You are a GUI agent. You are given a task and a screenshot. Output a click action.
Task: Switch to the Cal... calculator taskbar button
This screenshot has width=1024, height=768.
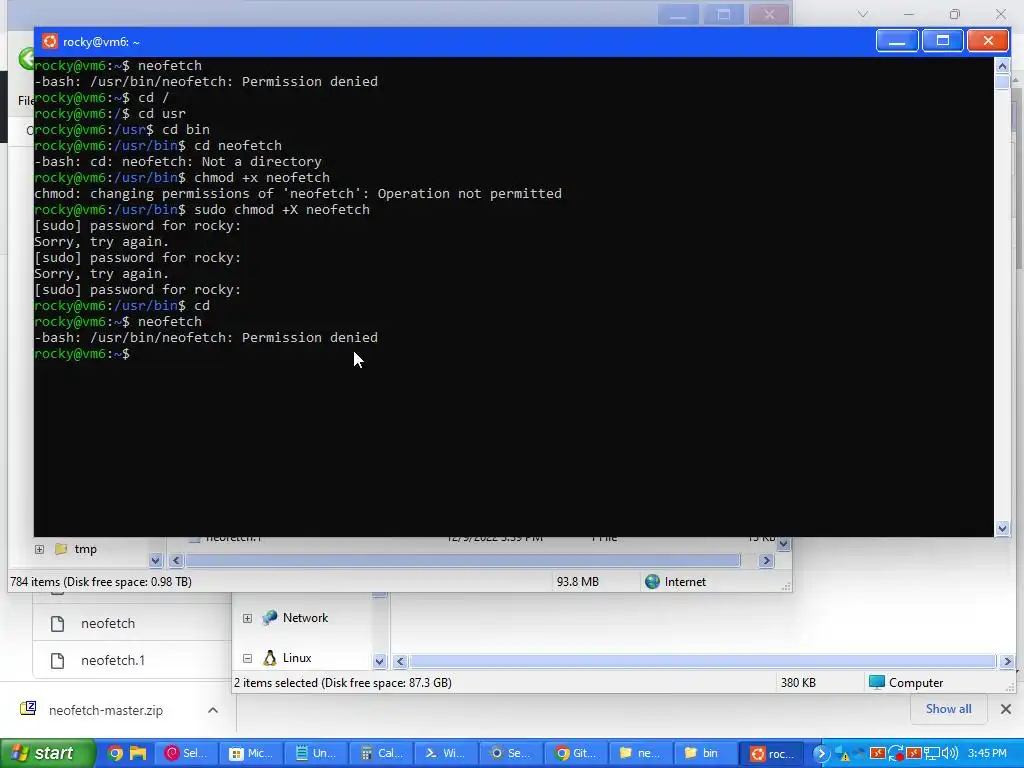(381, 753)
